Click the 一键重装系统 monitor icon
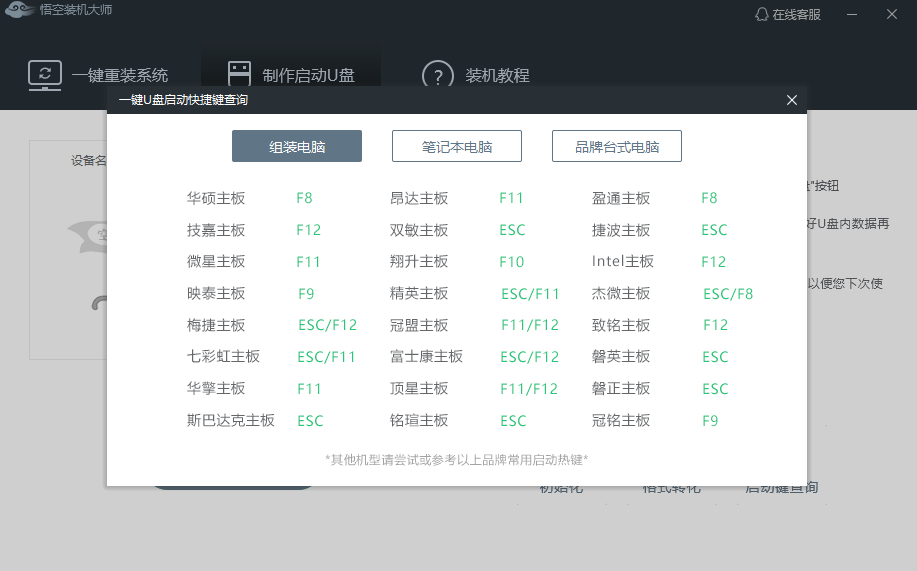Viewport: 917px width, 571px height. click(45, 75)
